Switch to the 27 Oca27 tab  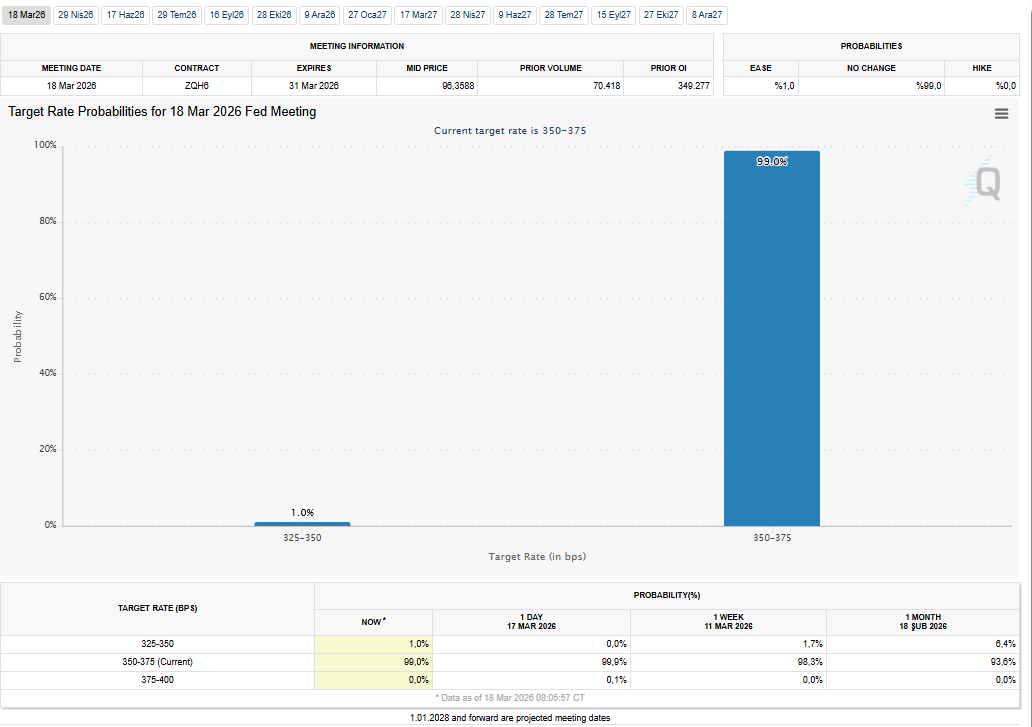pyautogui.click(x=367, y=15)
